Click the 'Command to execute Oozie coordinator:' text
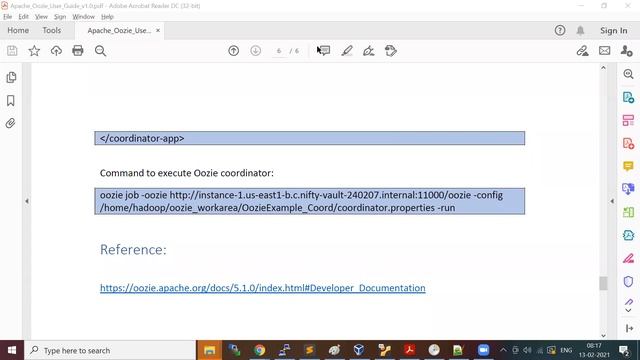The width and height of the screenshot is (640, 360). click(187, 173)
